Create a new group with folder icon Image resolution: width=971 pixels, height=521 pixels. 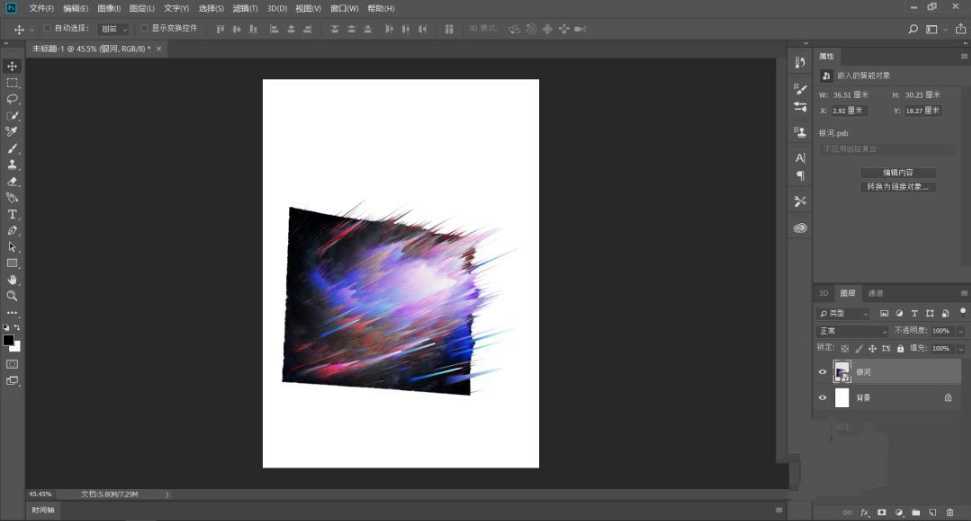pyautogui.click(x=915, y=511)
